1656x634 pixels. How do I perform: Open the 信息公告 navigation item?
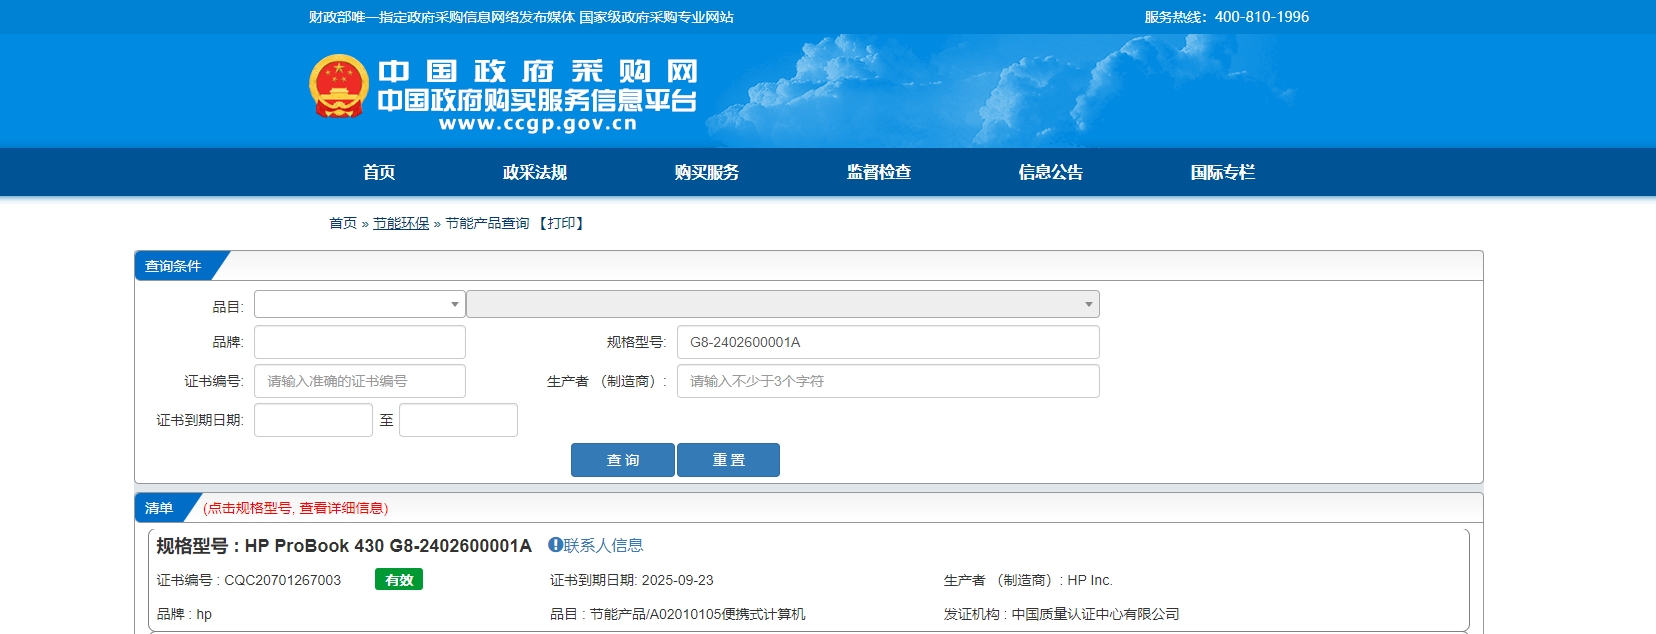click(x=1051, y=172)
